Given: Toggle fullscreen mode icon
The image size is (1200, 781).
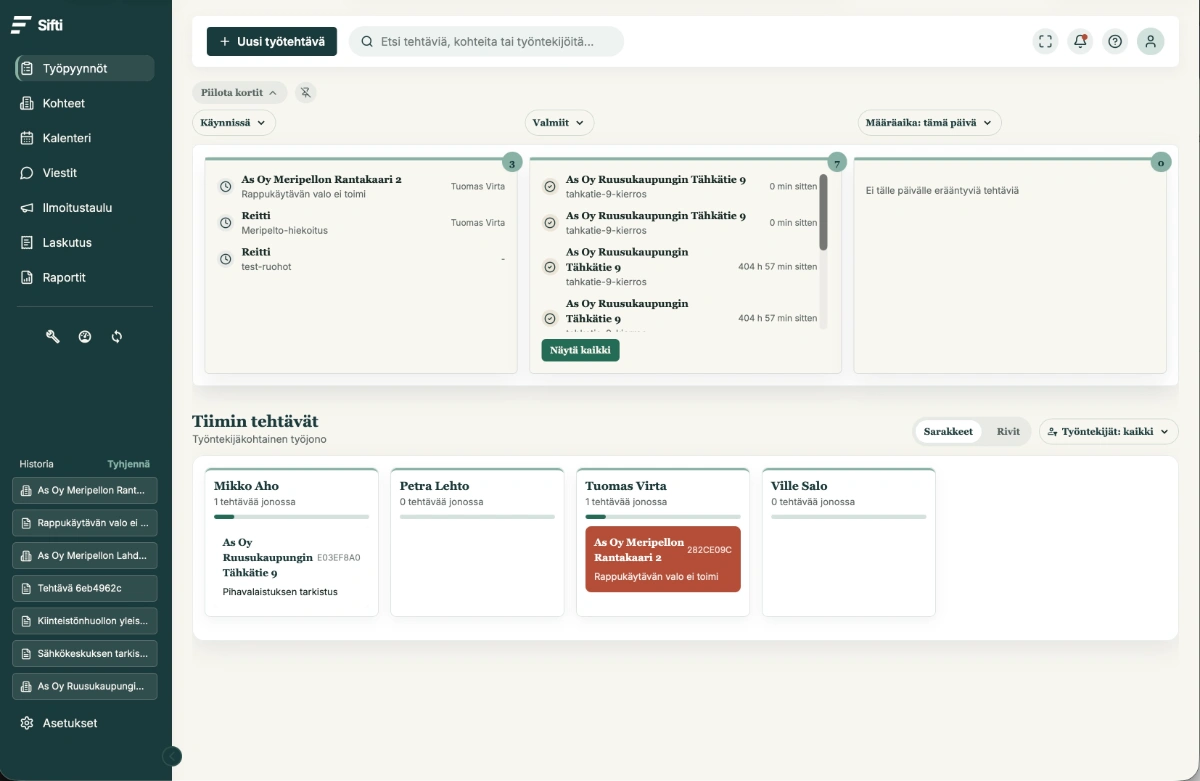Looking at the screenshot, I should (x=1045, y=41).
